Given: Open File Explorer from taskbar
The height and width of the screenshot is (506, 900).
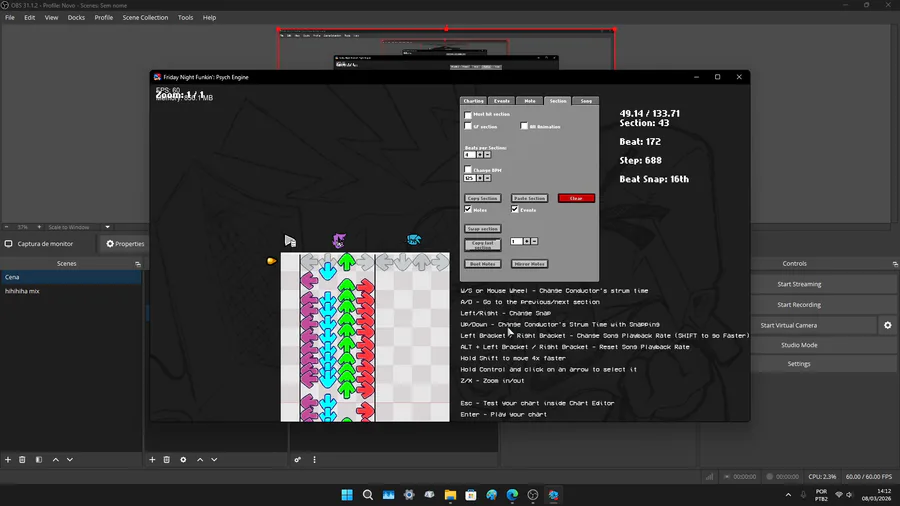Looking at the screenshot, I should (450, 495).
